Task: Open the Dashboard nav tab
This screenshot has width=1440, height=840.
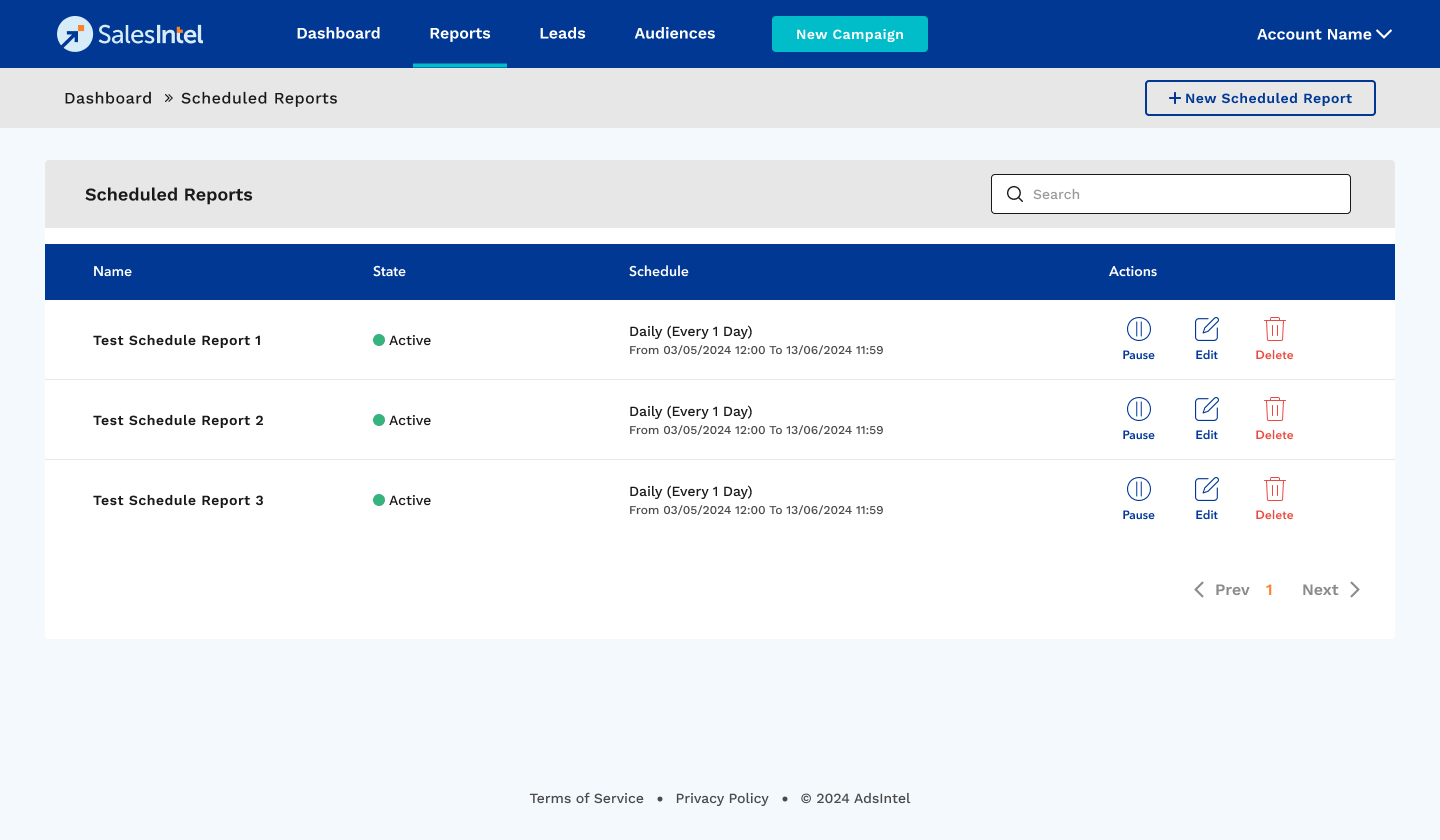Action: [338, 34]
